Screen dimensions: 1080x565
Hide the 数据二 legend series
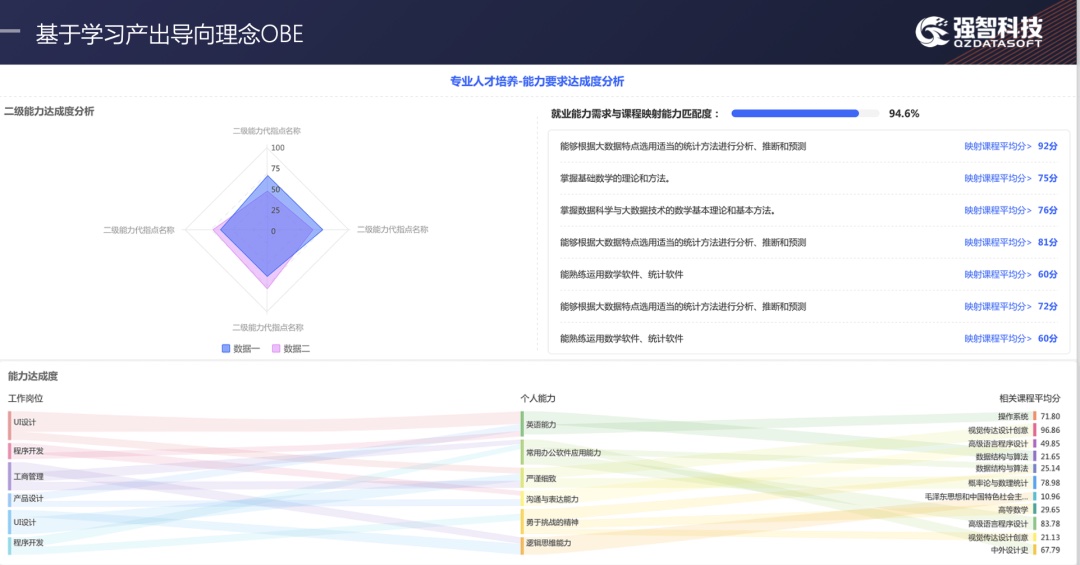[x=290, y=348]
